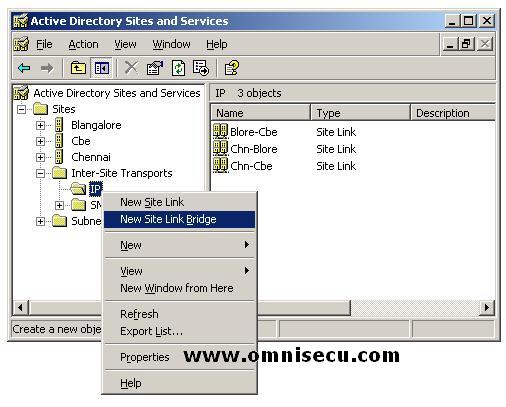The image size is (506, 407).
Task: Click the Forward arrow toolbar icon
Action: point(47,68)
